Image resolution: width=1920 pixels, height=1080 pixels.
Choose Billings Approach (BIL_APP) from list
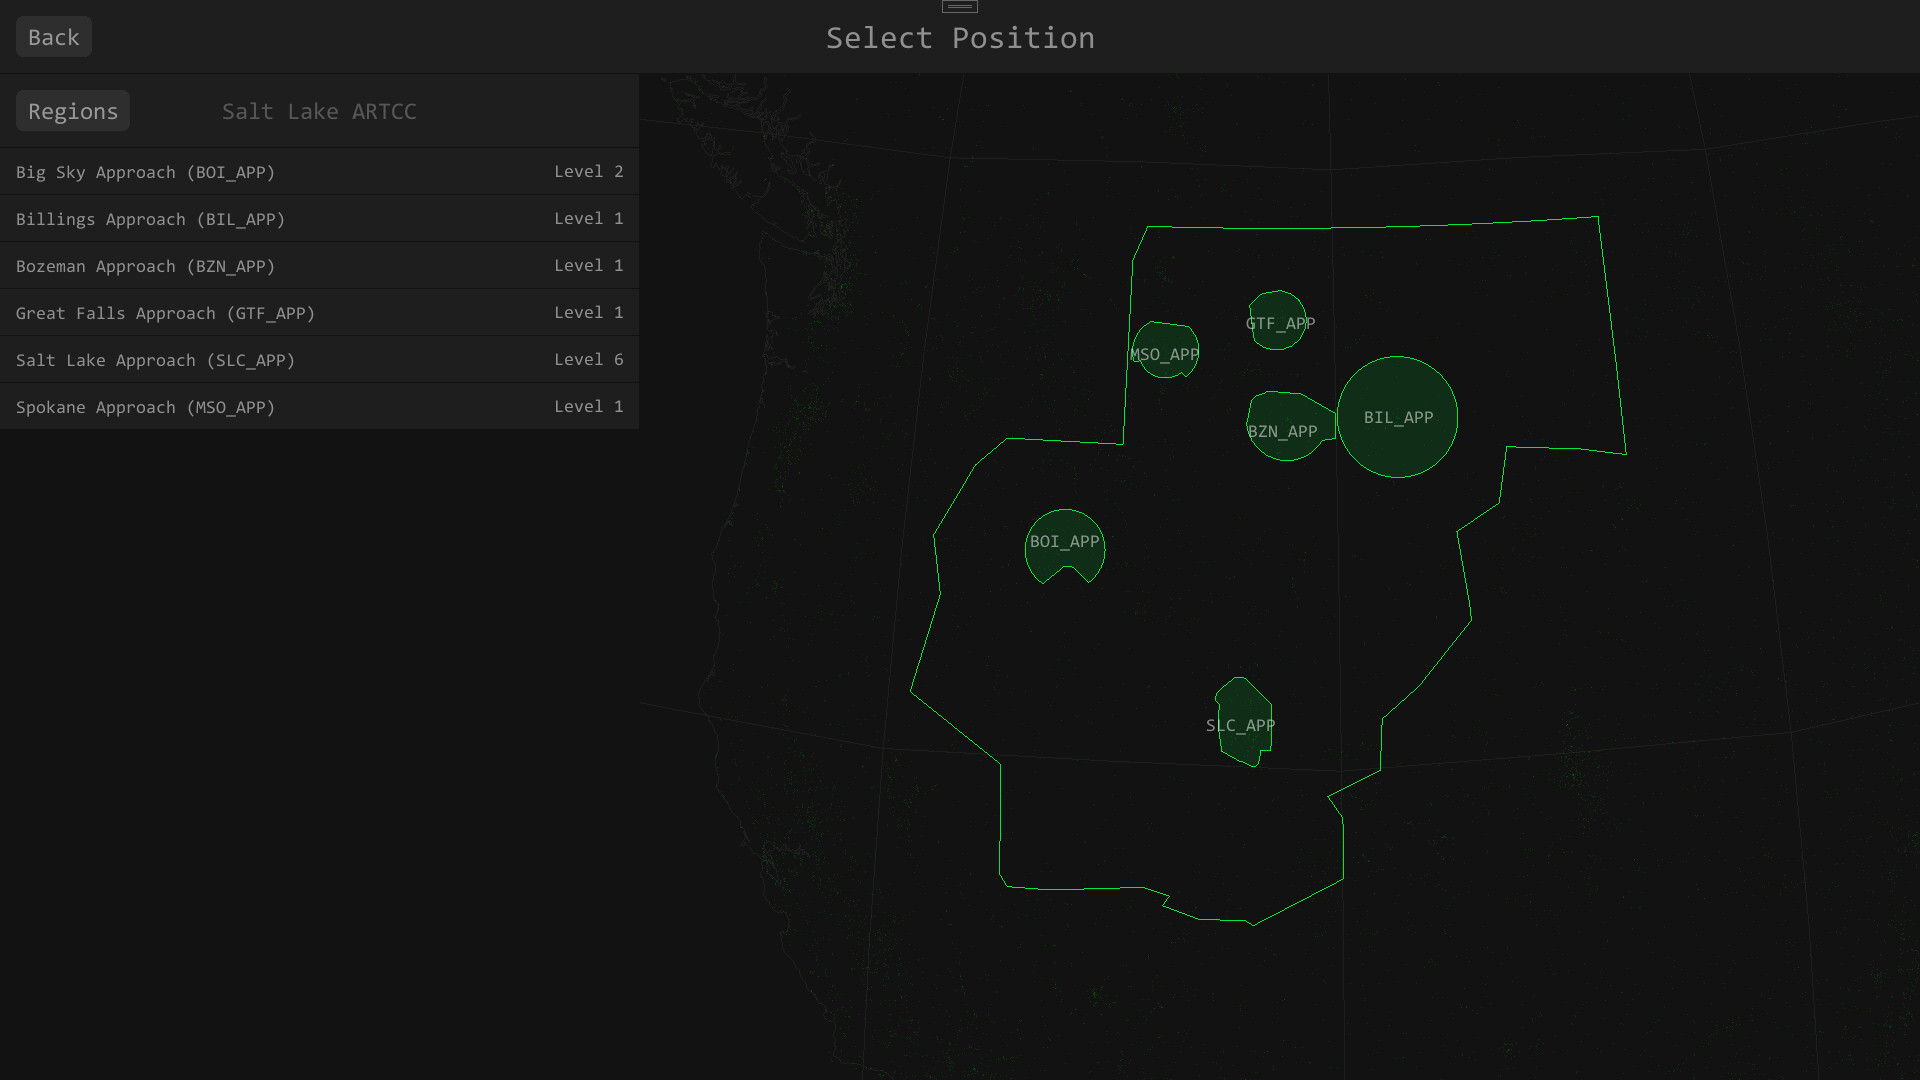(150, 219)
